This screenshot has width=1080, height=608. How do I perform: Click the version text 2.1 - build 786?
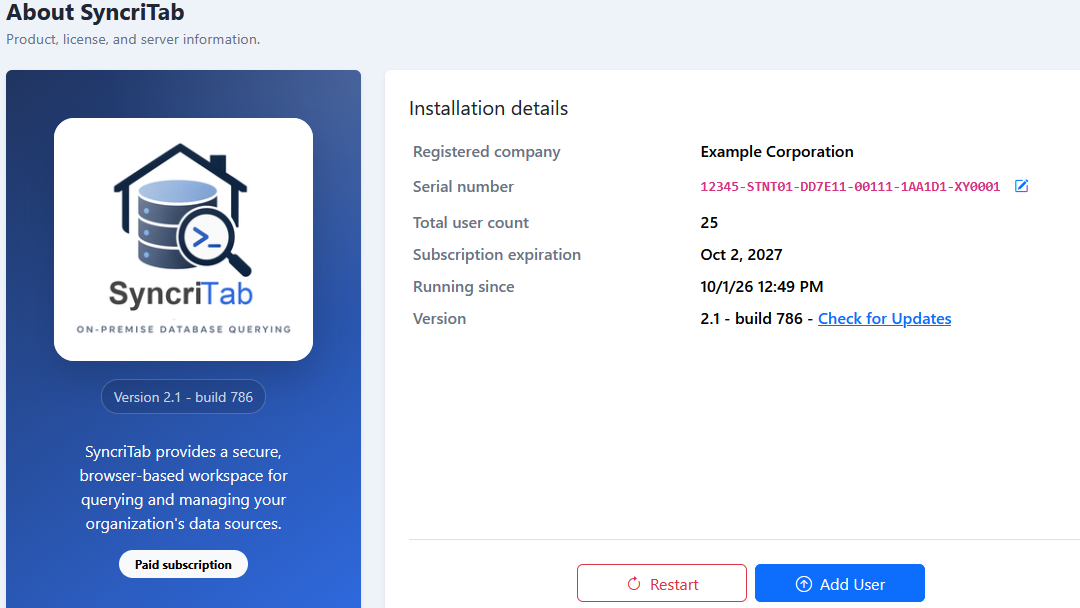[751, 319]
